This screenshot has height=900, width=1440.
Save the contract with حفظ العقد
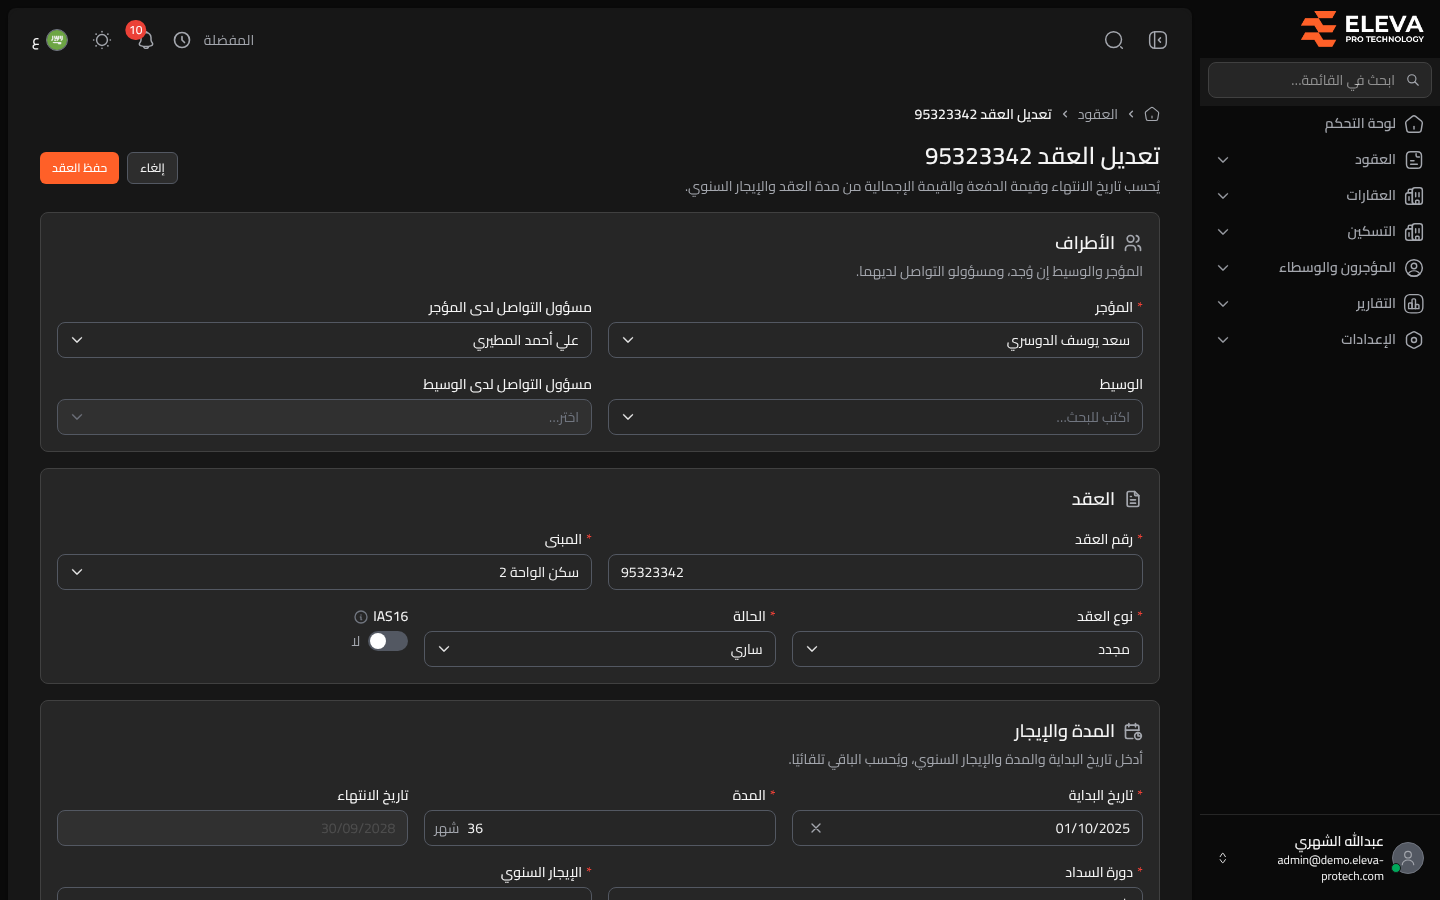(x=79, y=168)
